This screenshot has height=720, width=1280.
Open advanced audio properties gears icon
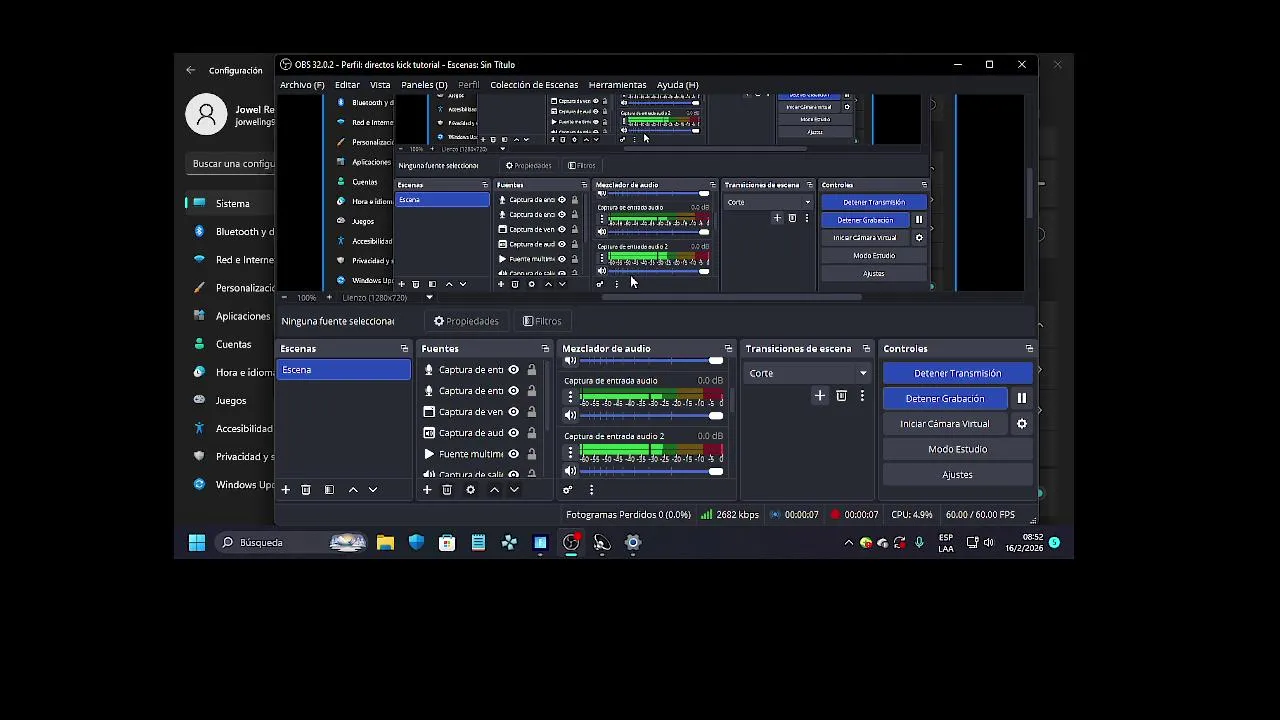click(568, 490)
